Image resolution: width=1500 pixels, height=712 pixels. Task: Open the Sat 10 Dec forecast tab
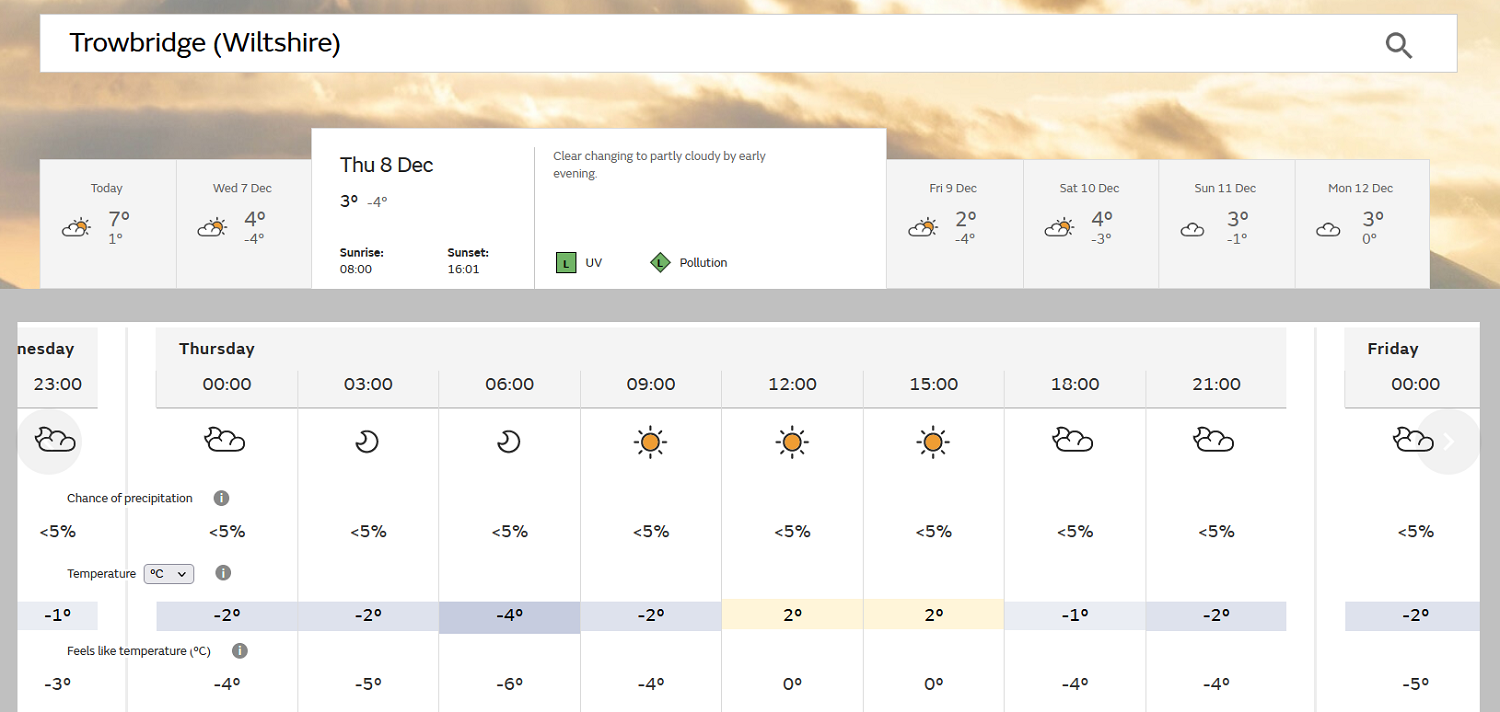[x=1089, y=223]
